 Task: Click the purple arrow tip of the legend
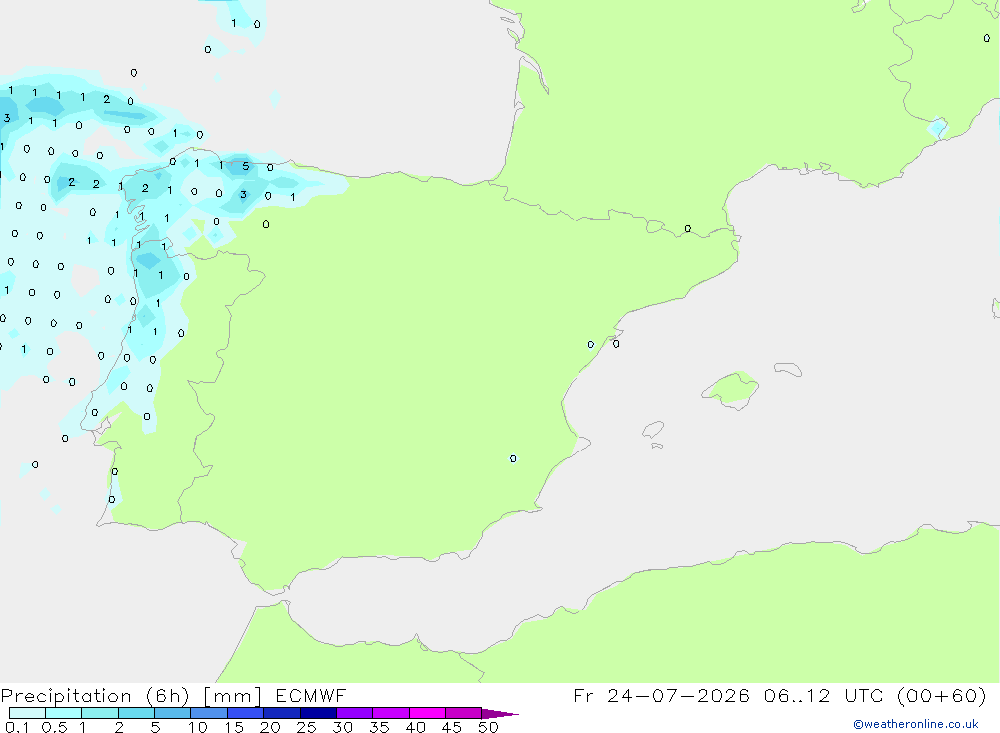pos(499,714)
